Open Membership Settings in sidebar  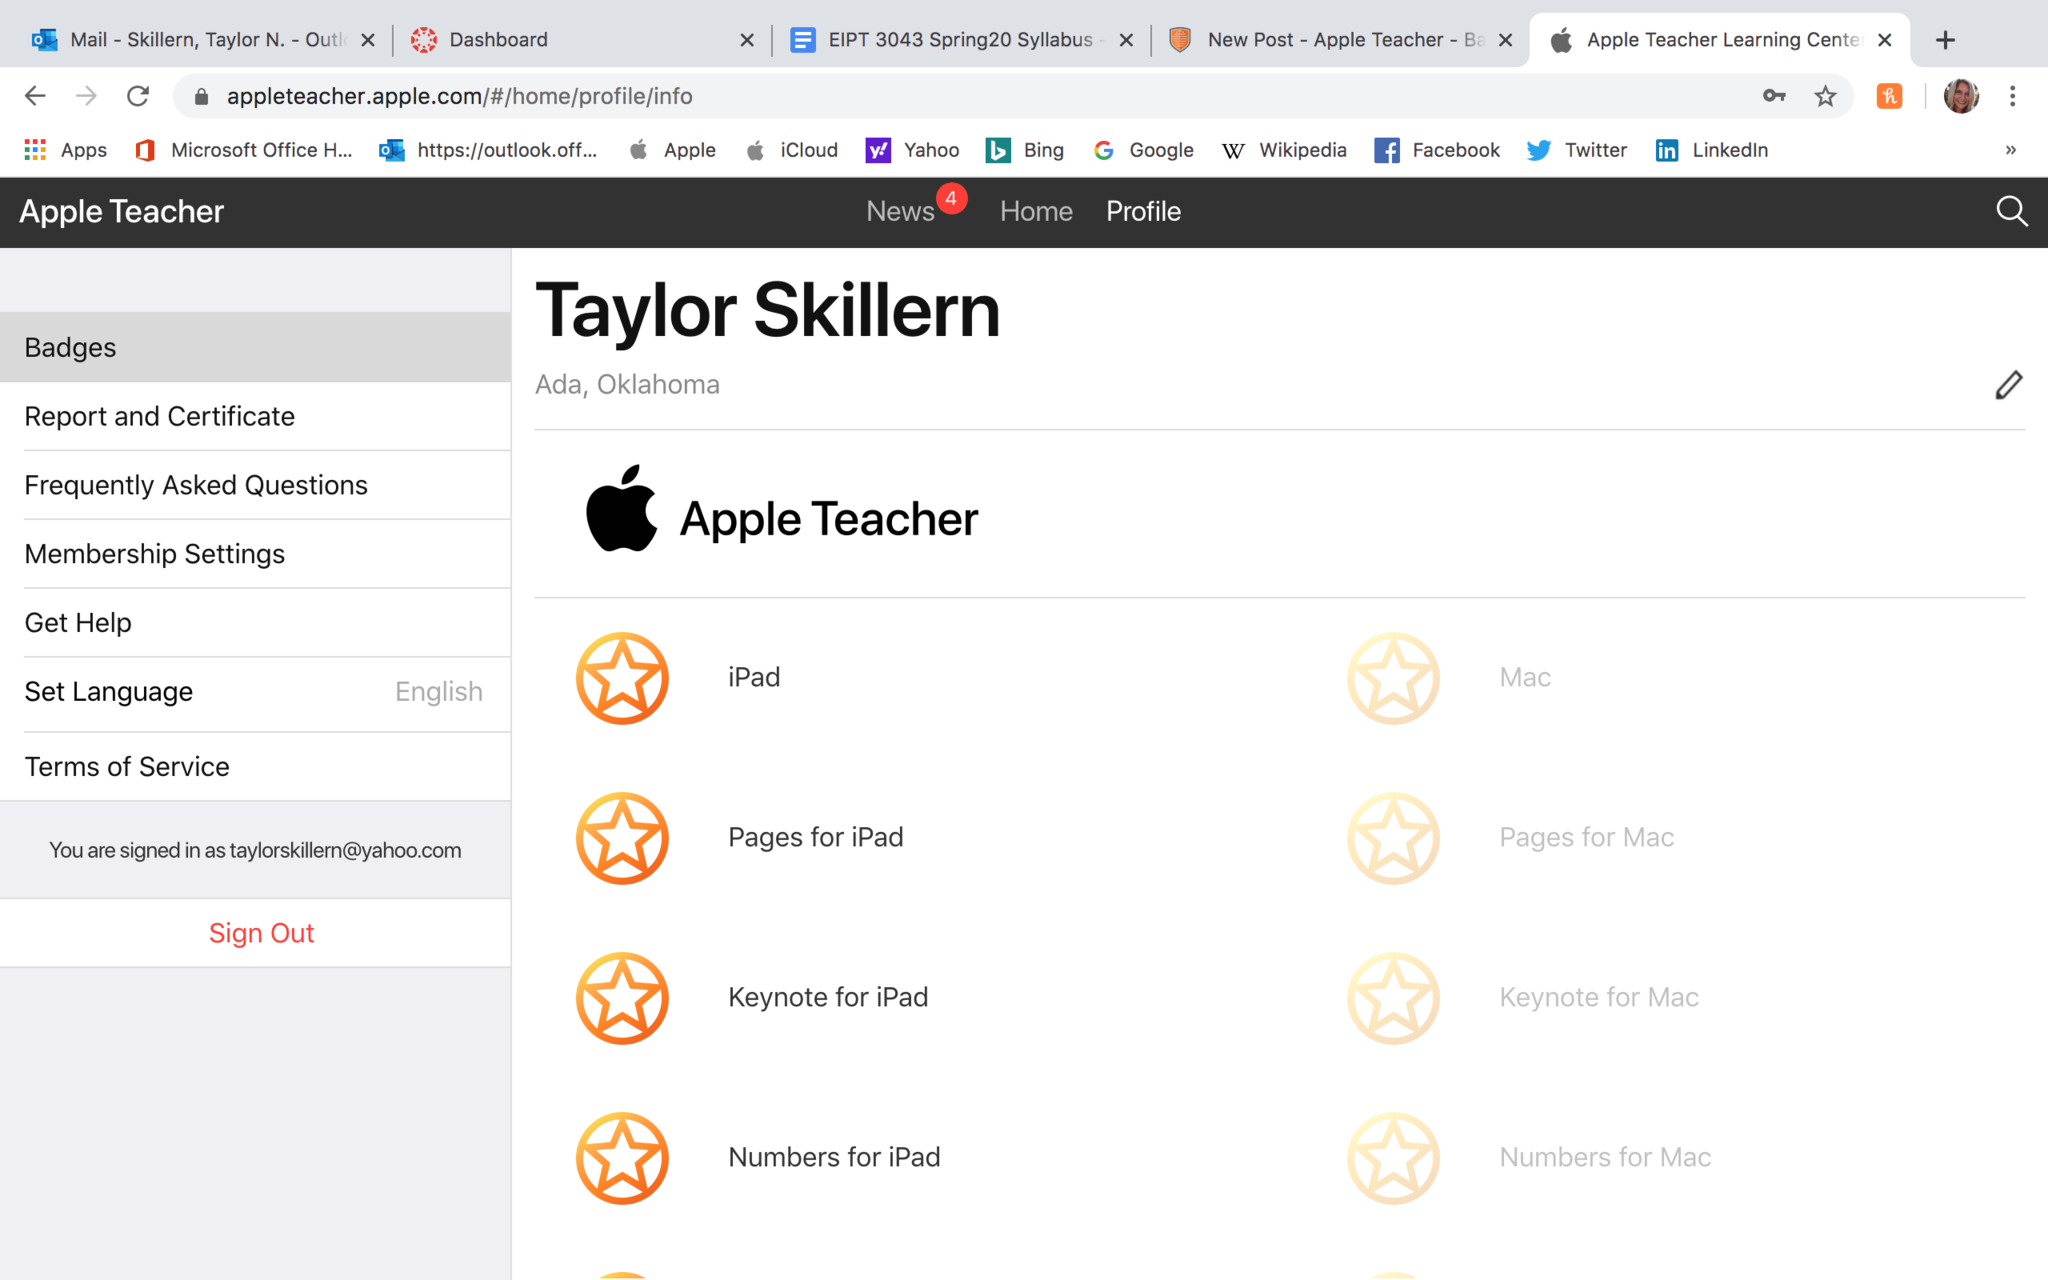(155, 554)
